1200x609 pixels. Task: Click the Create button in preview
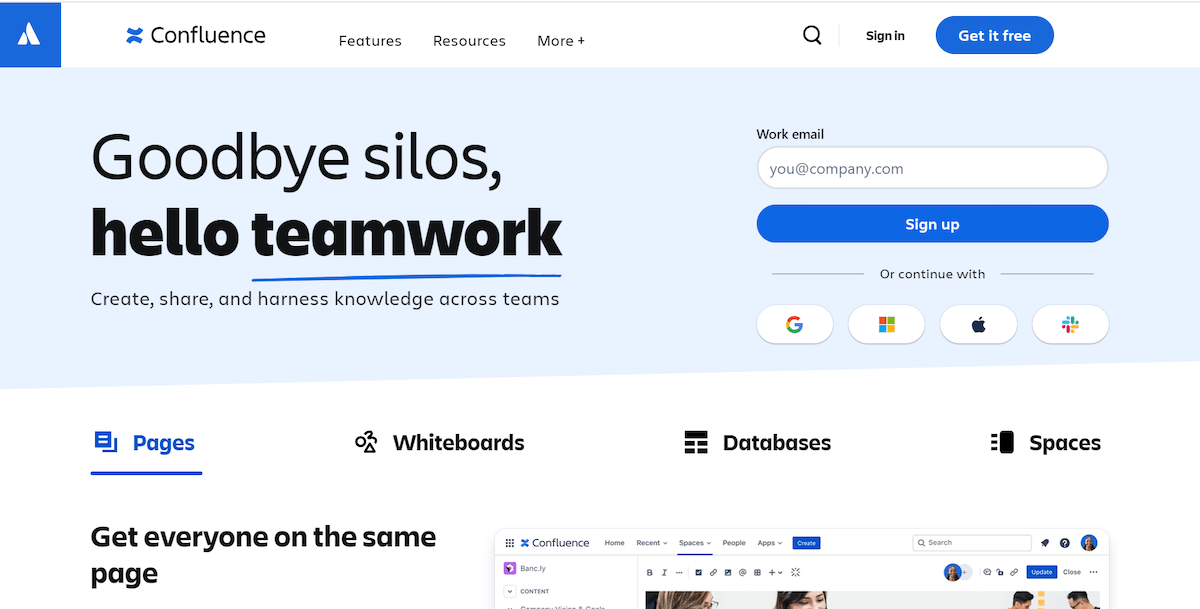tap(806, 543)
